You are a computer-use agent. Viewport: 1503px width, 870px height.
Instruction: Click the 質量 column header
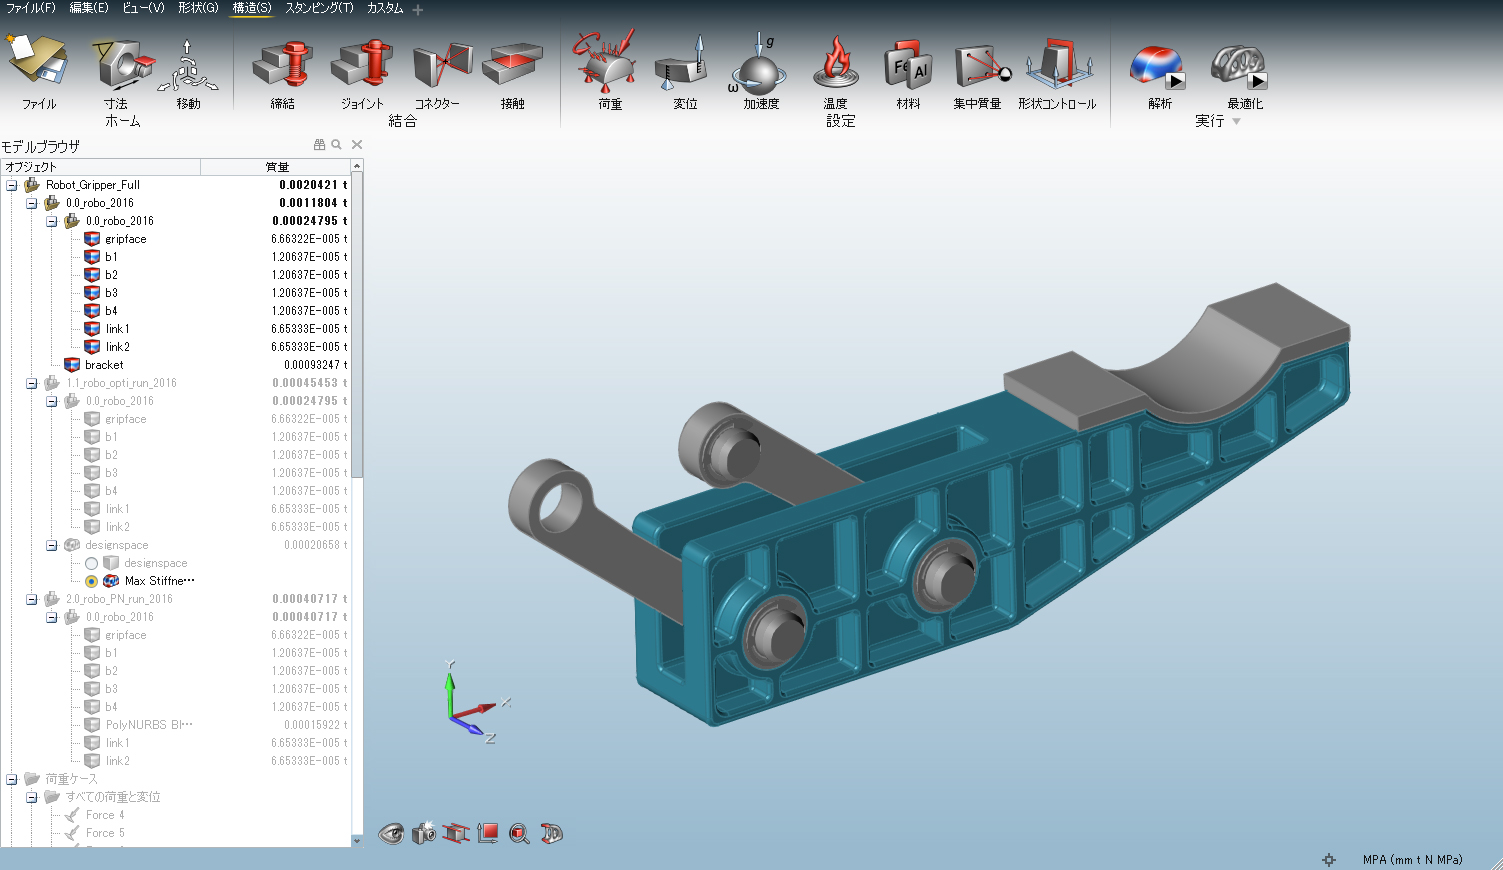coord(276,167)
